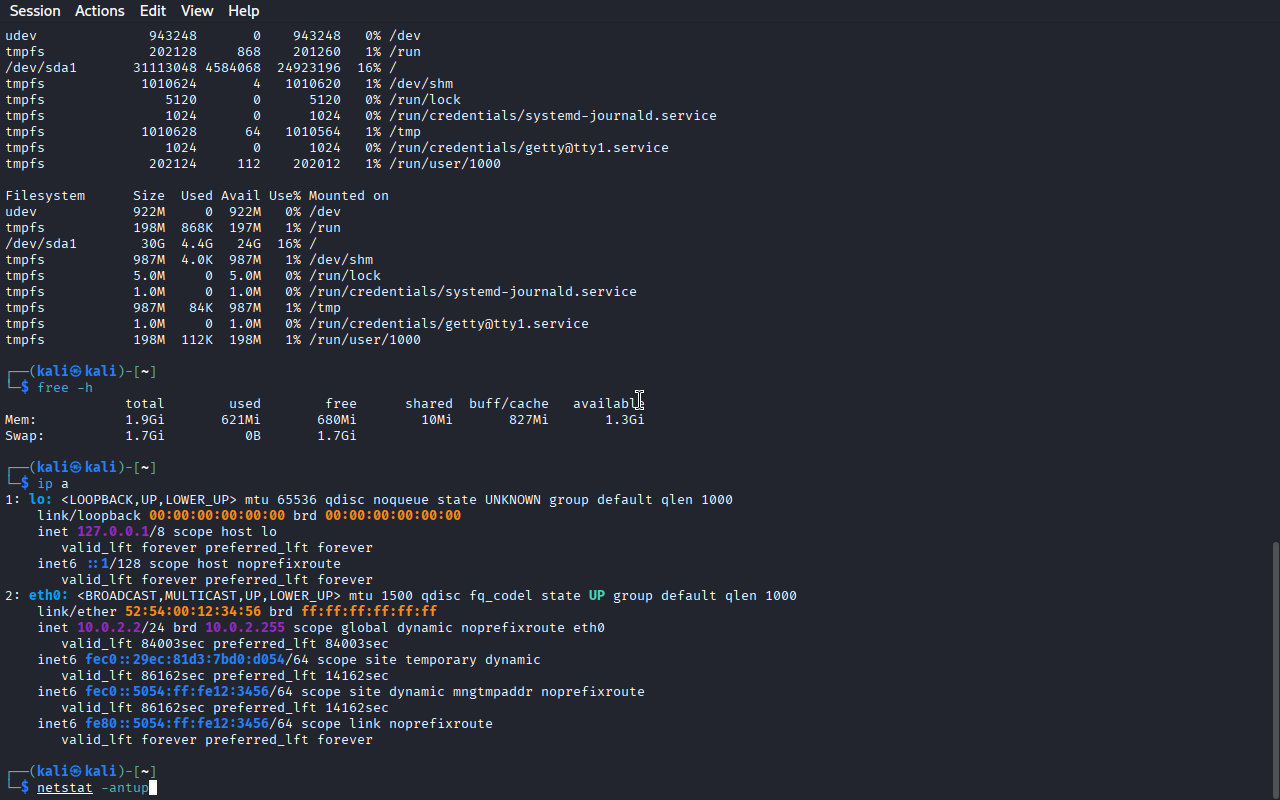Click the 30G size value for /dev/sda1

pos(152,244)
